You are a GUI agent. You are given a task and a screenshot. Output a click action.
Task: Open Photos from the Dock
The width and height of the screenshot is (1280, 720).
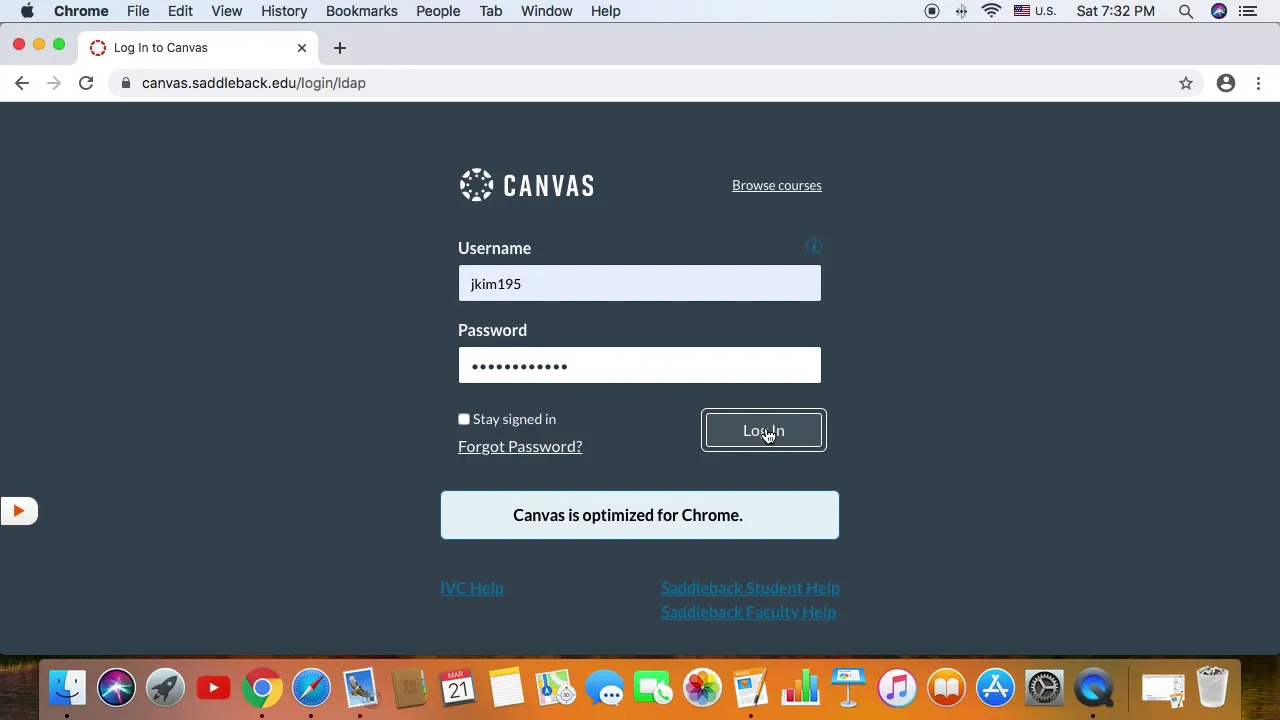pyautogui.click(x=702, y=688)
